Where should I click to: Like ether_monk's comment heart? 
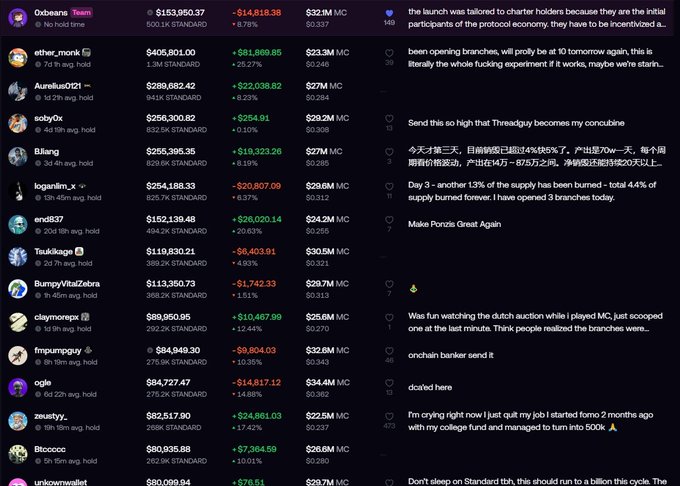pyautogui.click(x=389, y=53)
